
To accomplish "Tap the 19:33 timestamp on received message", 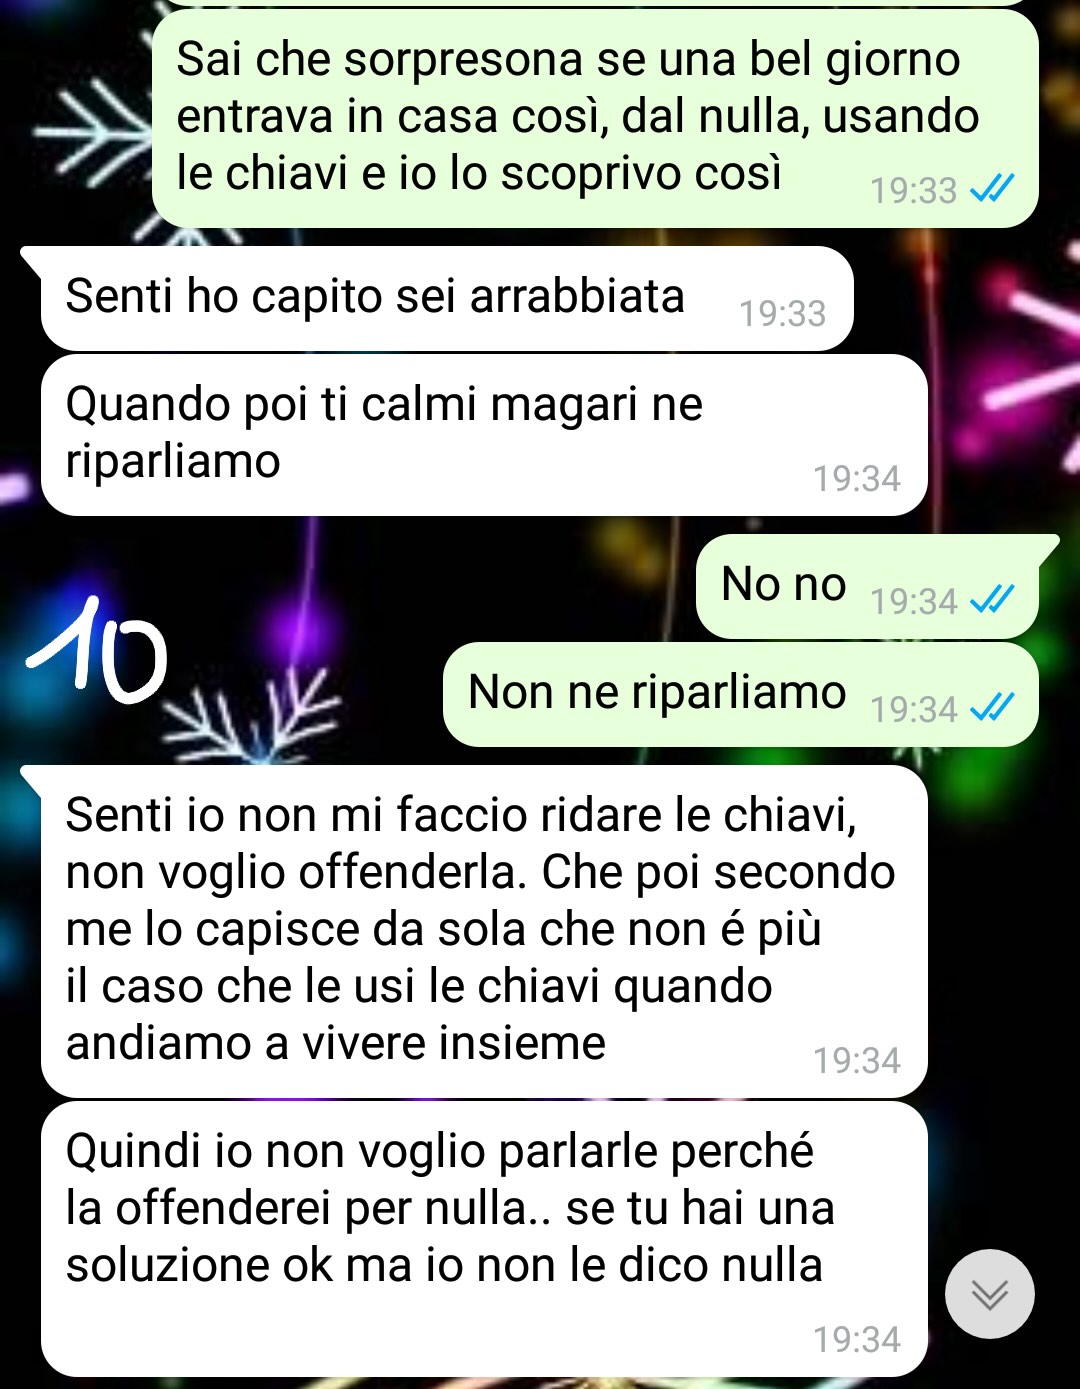I will pos(782,314).
